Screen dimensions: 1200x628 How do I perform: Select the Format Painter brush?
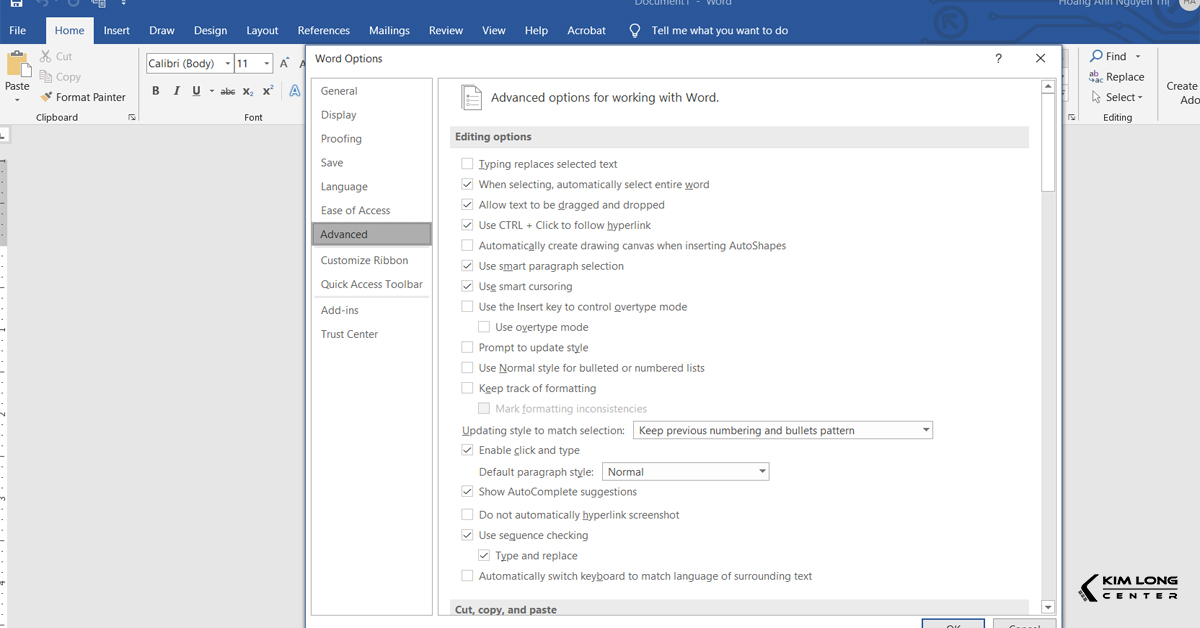pos(47,97)
